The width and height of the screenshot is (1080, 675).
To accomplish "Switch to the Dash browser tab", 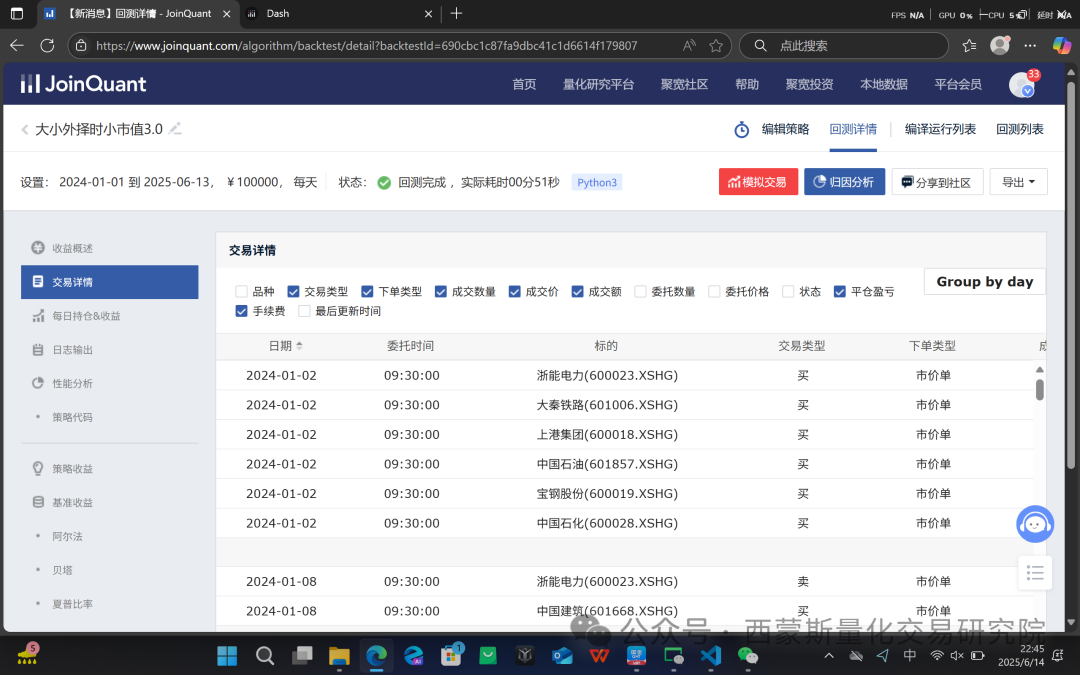I will (340, 13).
